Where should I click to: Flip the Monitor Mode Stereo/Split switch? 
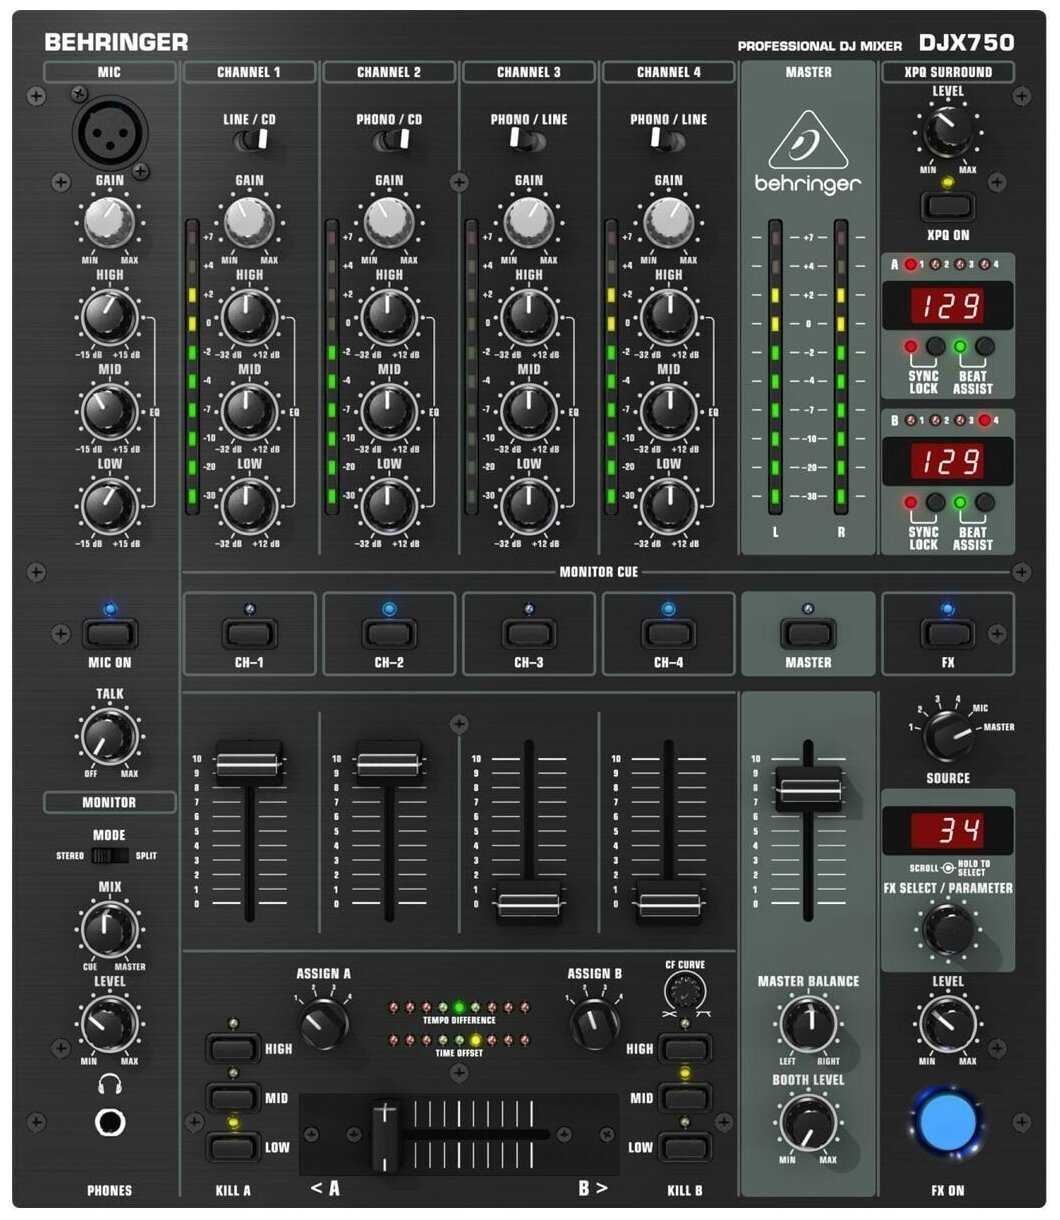coord(110,856)
